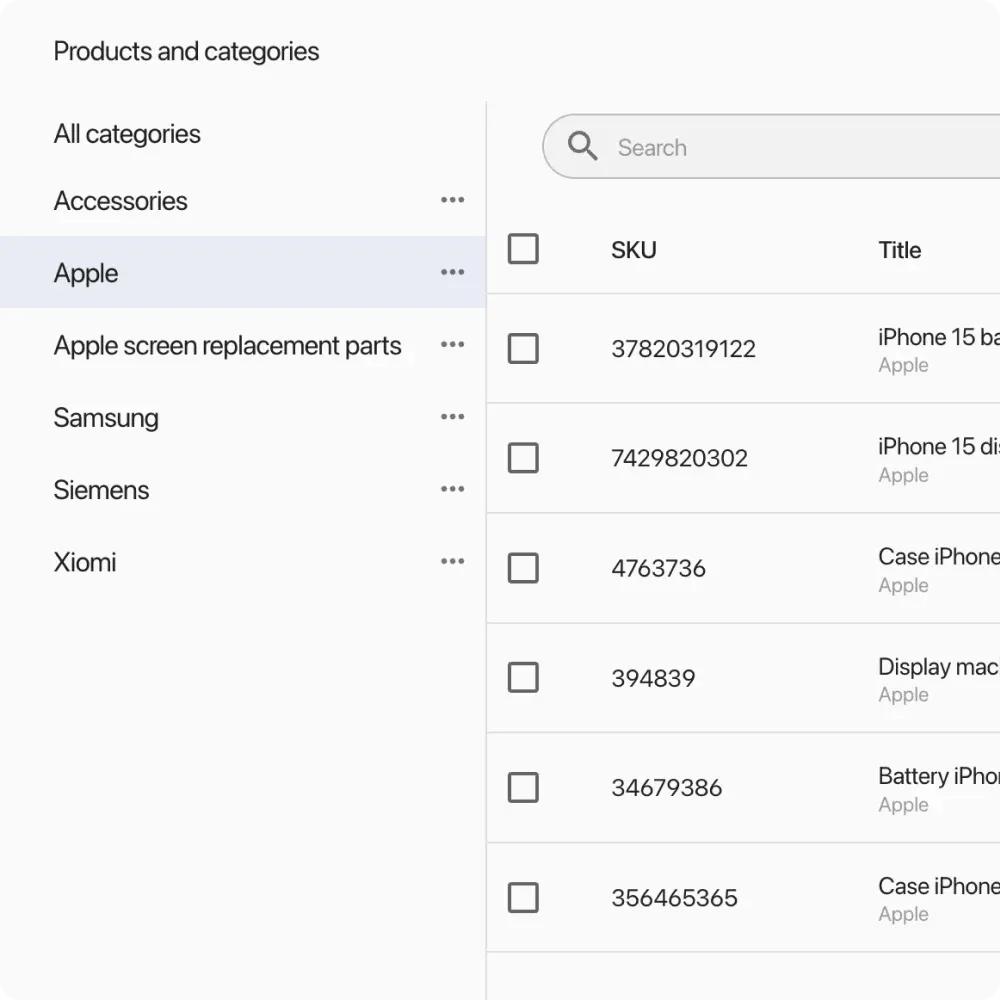This screenshot has width=1000, height=1000.
Task: Open options icon for Apple screen replacement parts
Action: tap(452, 344)
